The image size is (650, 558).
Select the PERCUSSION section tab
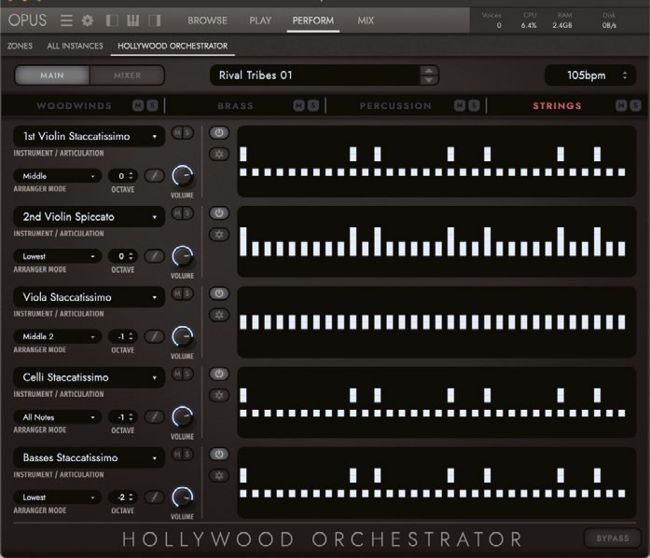395,106
